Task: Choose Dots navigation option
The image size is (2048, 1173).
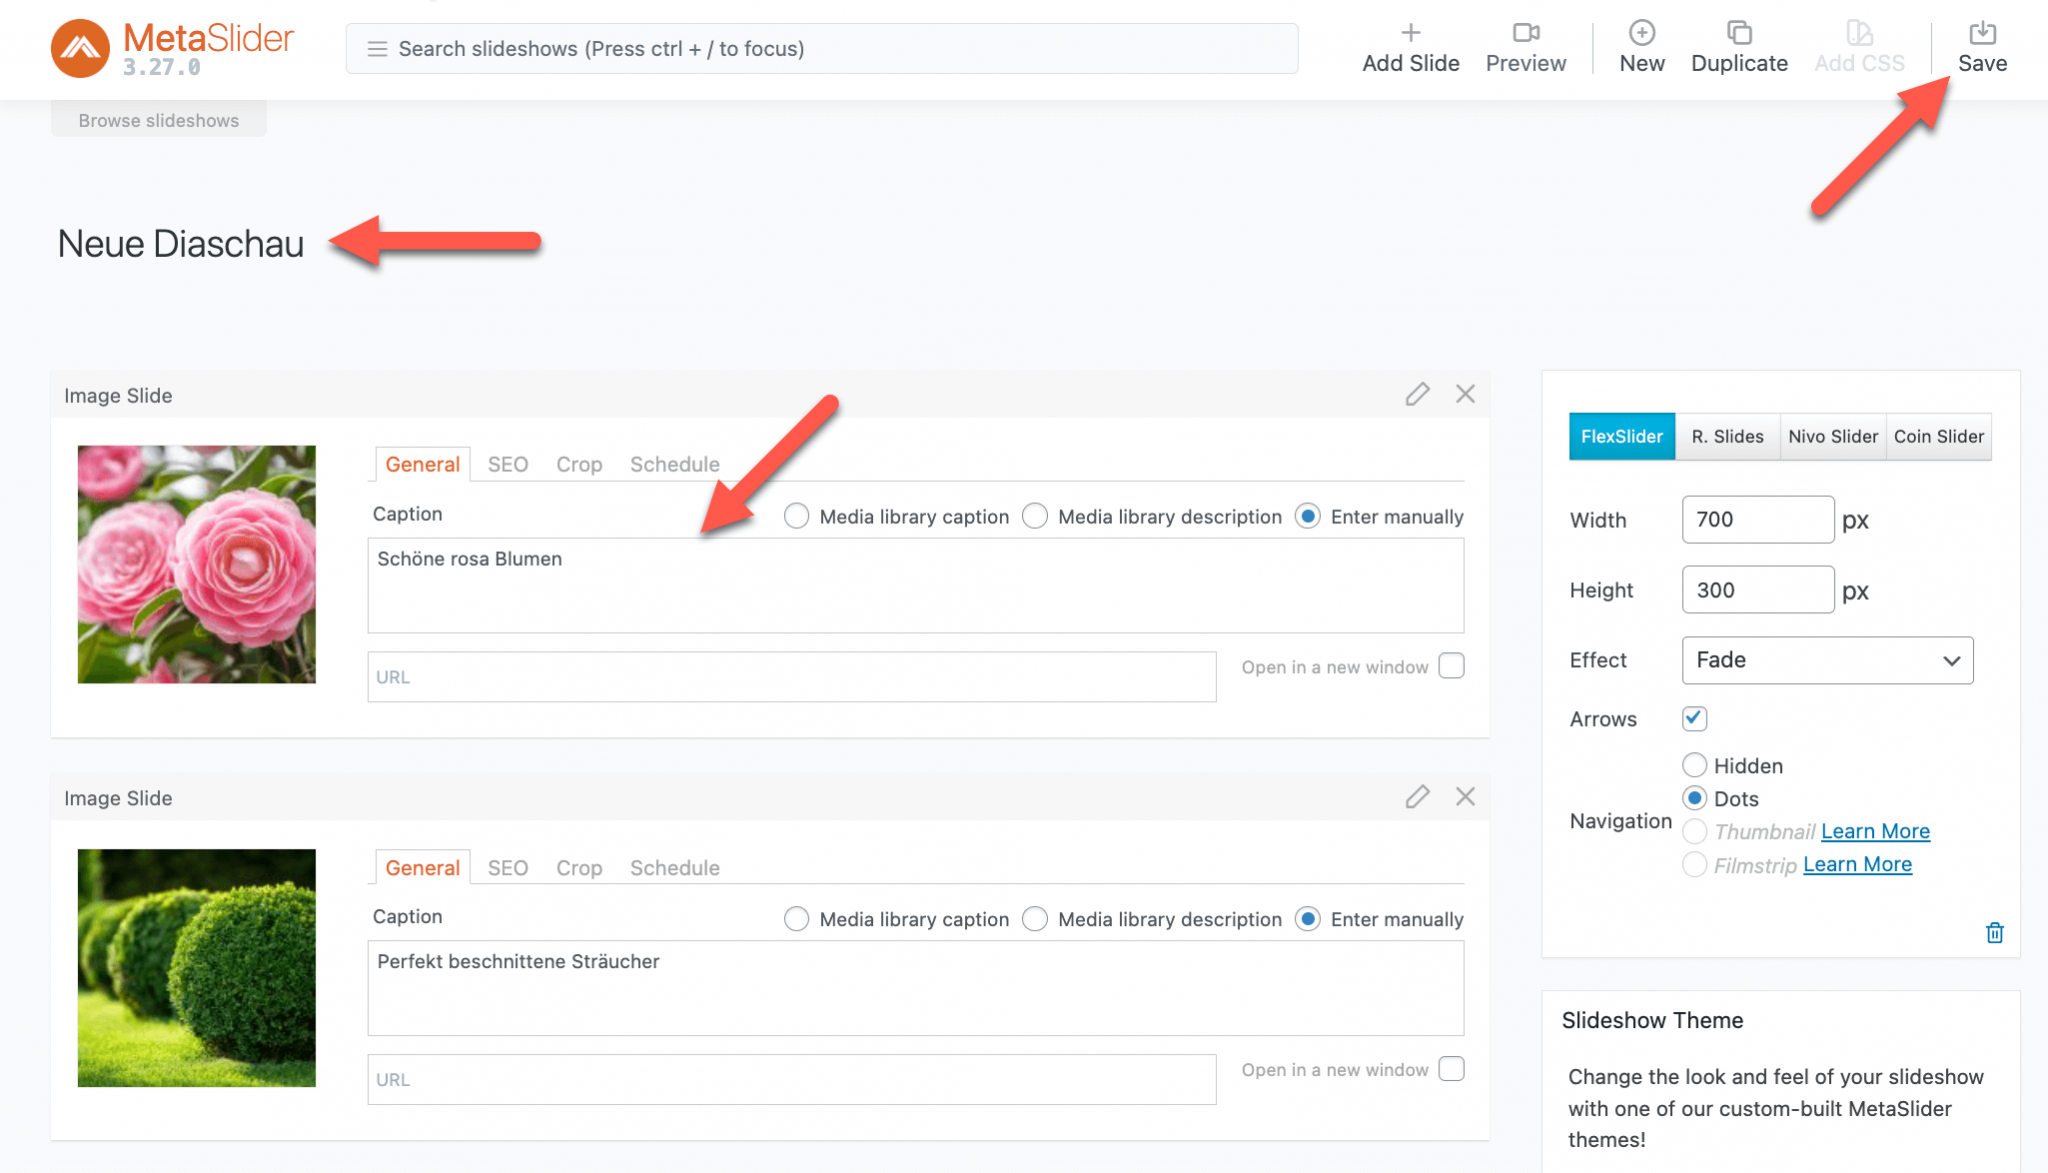Action: coord(1694,798)
